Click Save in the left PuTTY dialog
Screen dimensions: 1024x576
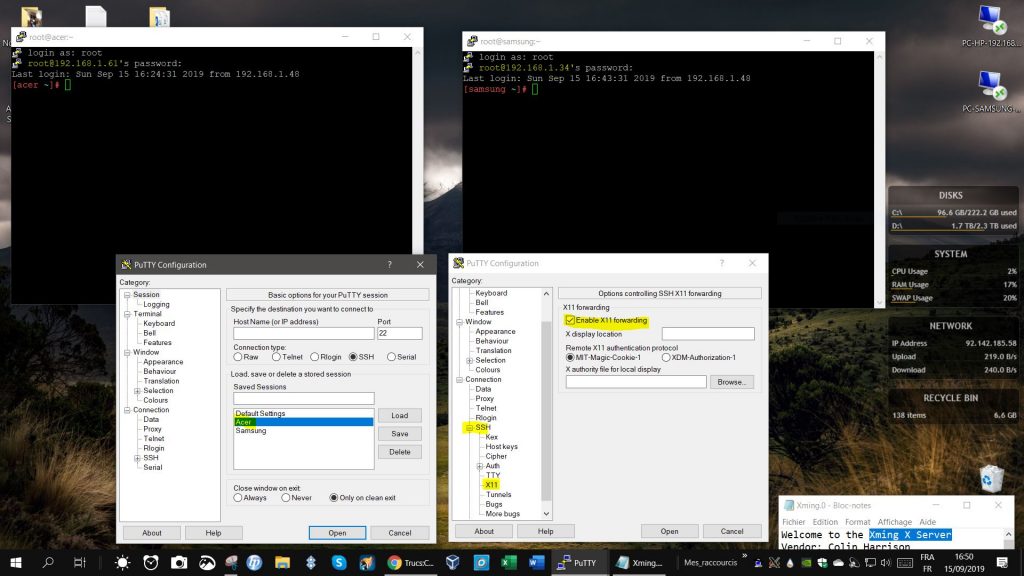tap(400, 434)
